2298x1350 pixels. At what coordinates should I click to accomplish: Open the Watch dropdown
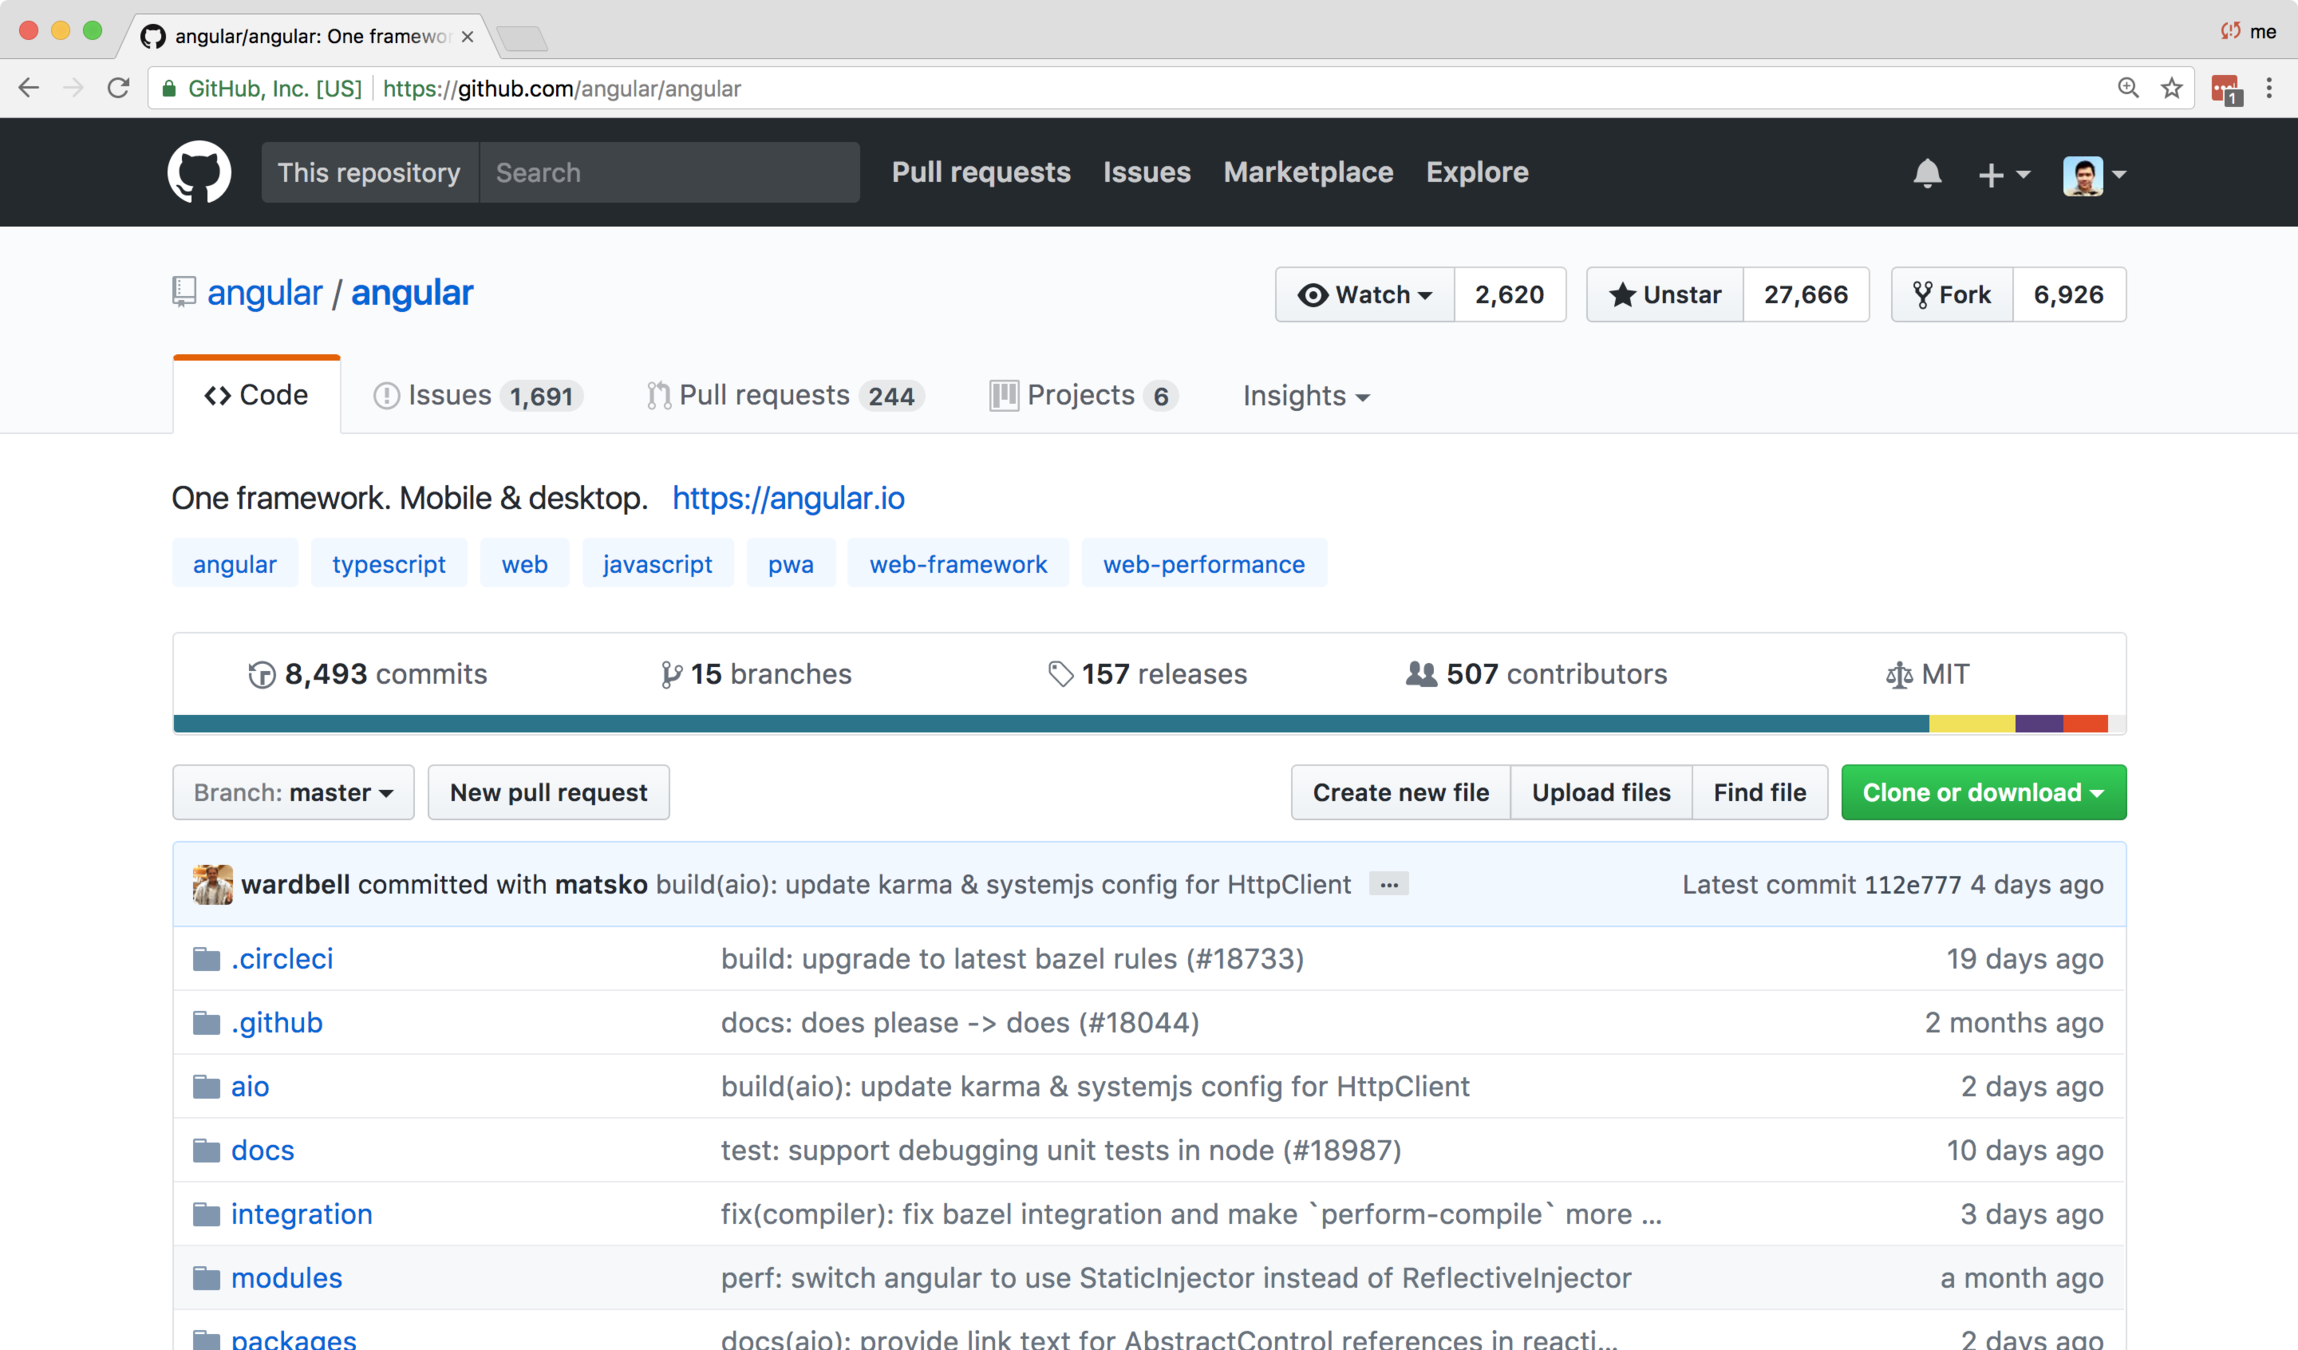pos(1364,295)
